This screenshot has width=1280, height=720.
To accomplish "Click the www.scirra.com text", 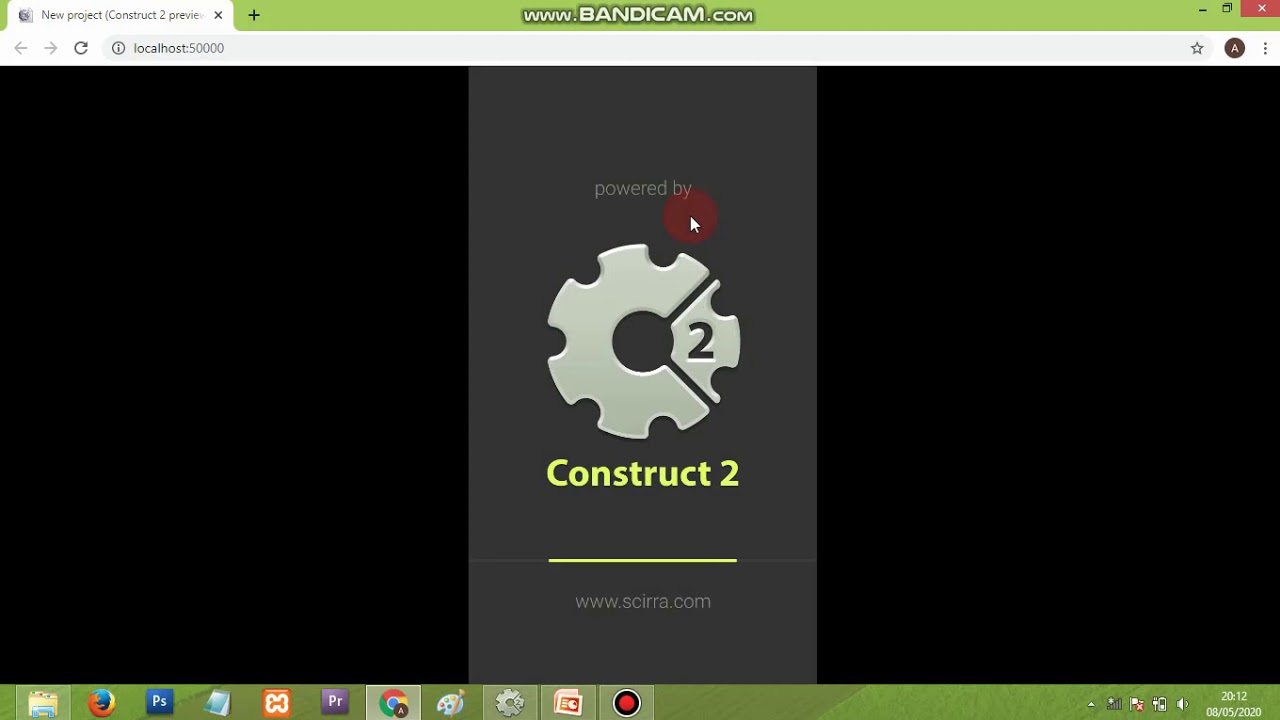I will click(x=643, y=601).
